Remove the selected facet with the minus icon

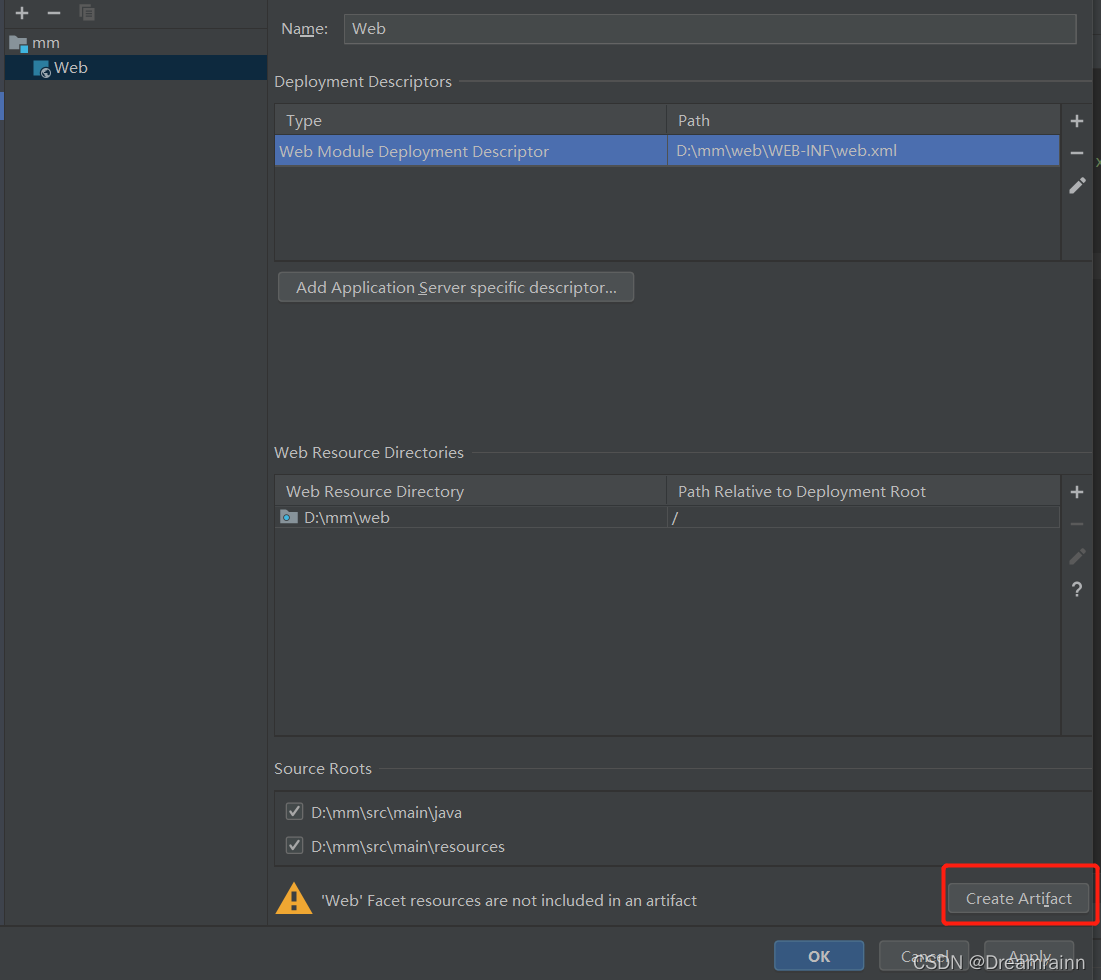[53, 13]
